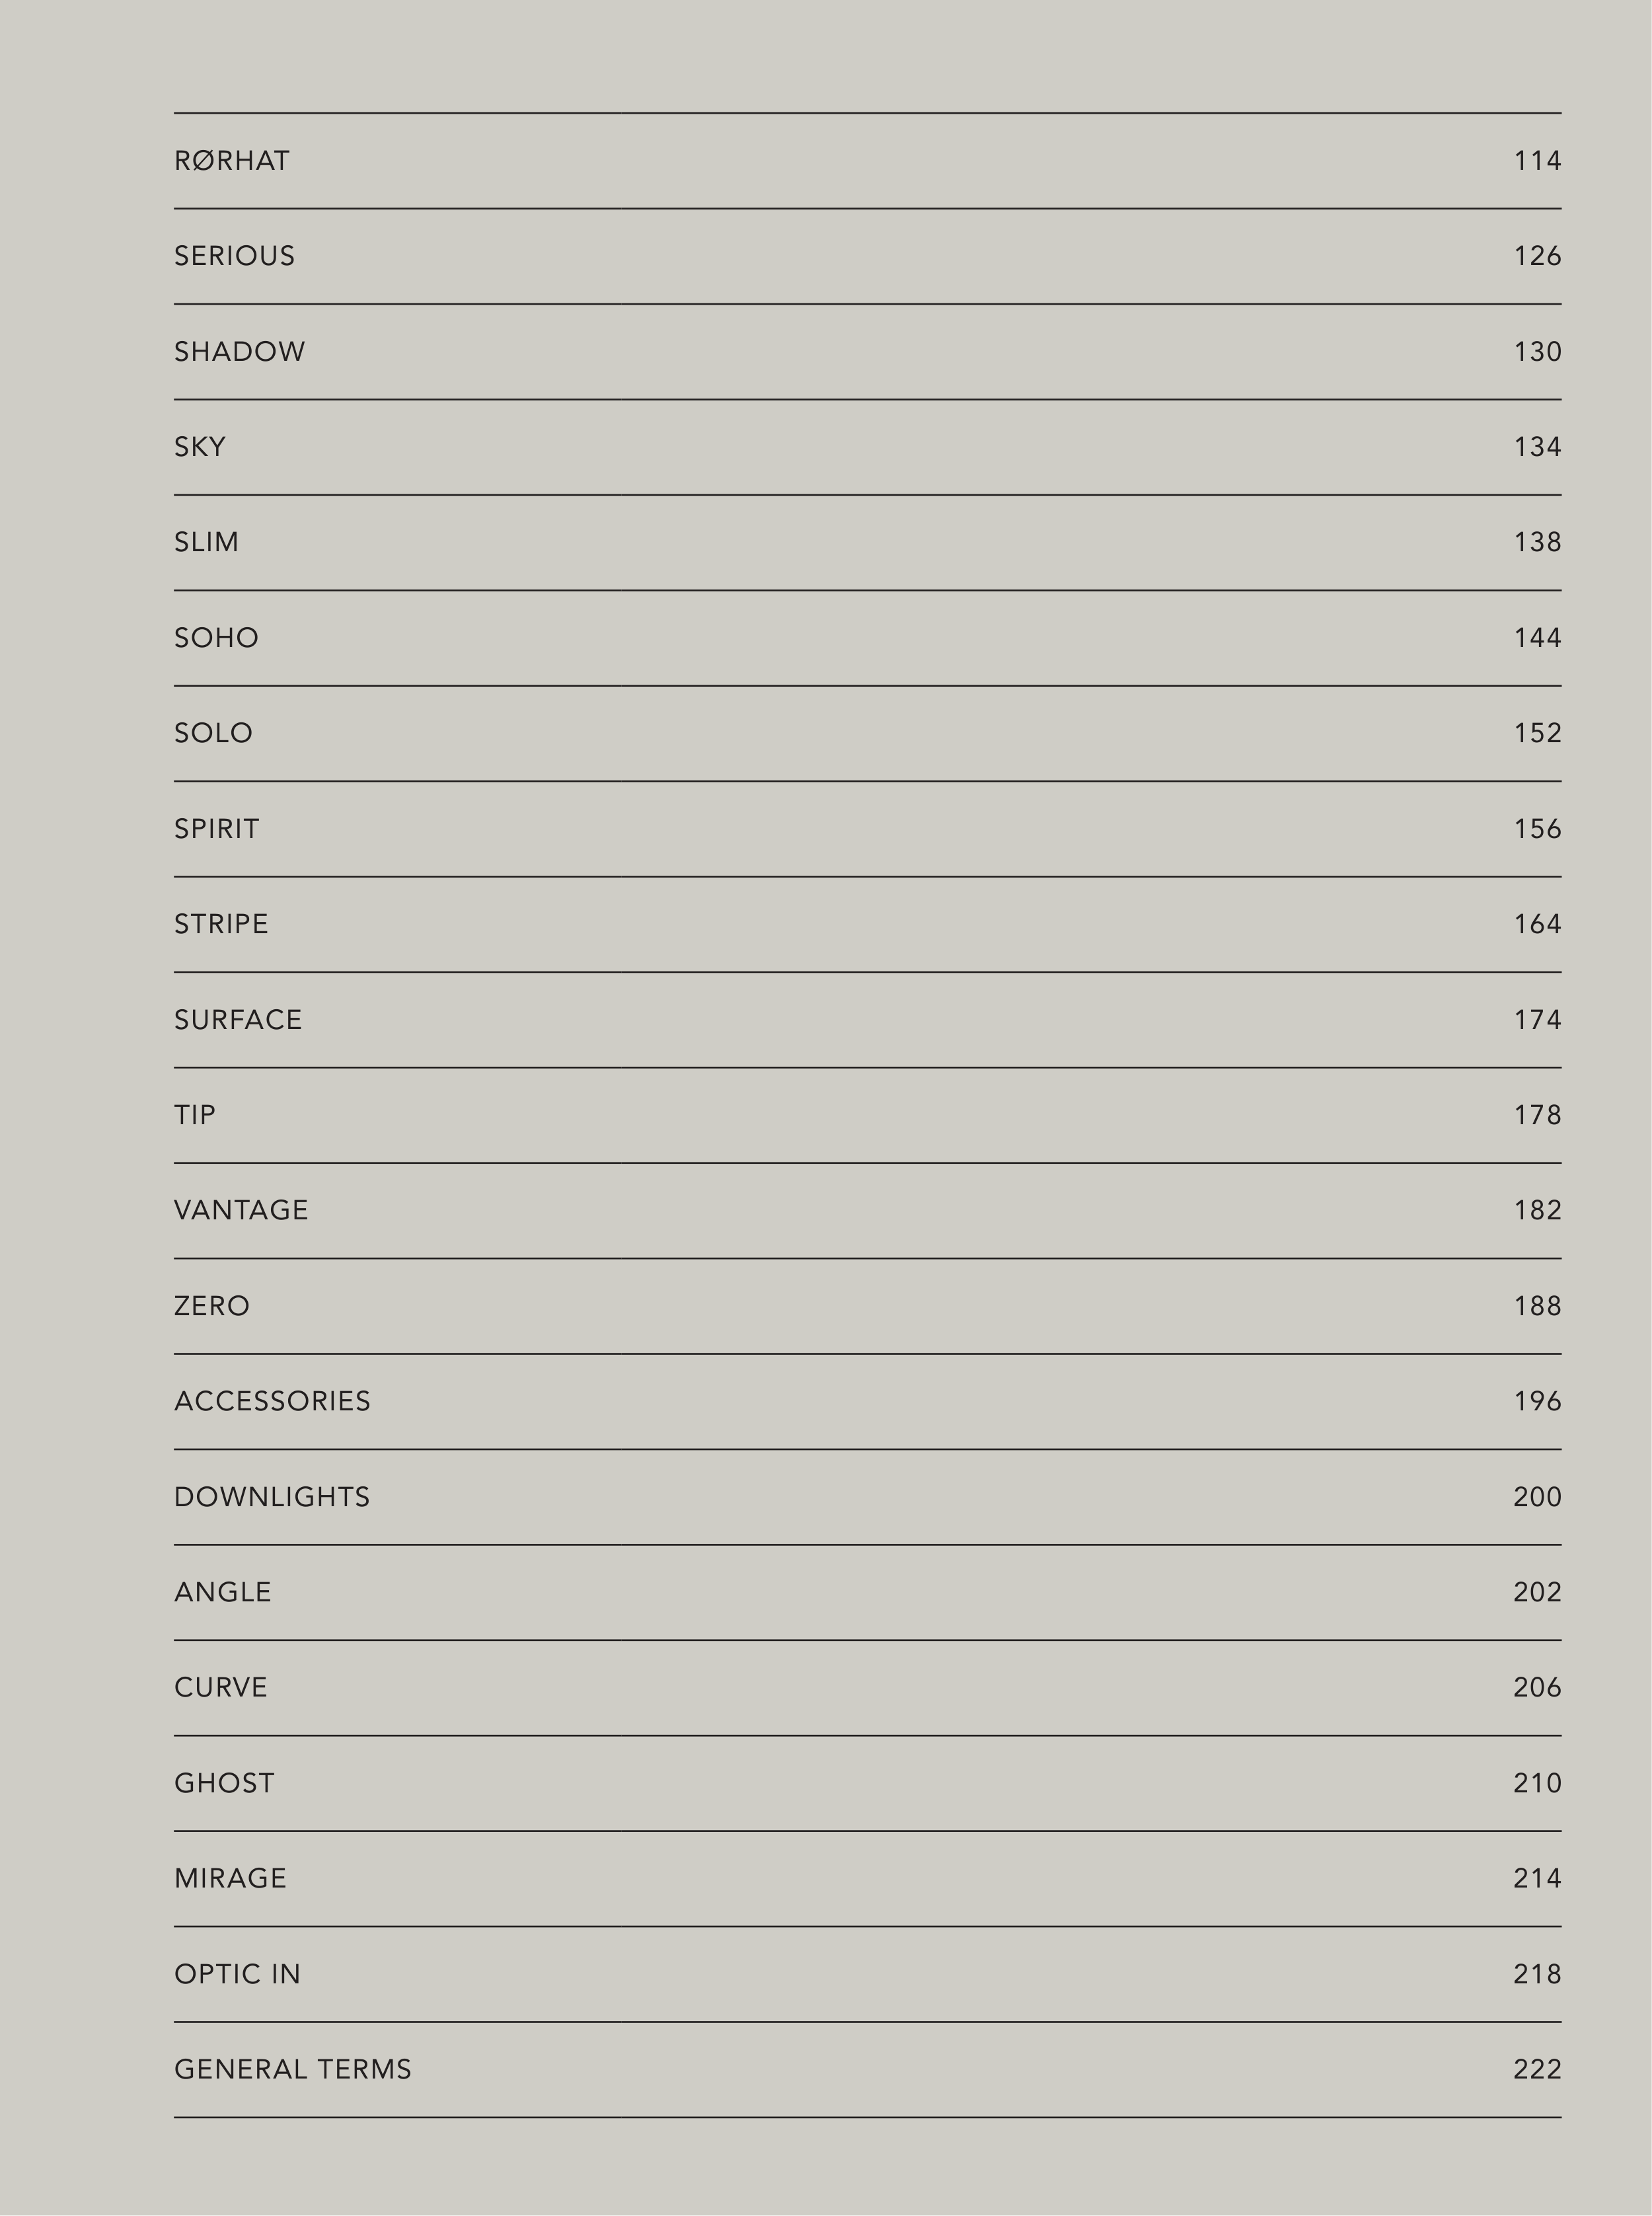Go to the STRIPE section
The height and width of the screenshot is (2216, 1652).
pos(222,924)
